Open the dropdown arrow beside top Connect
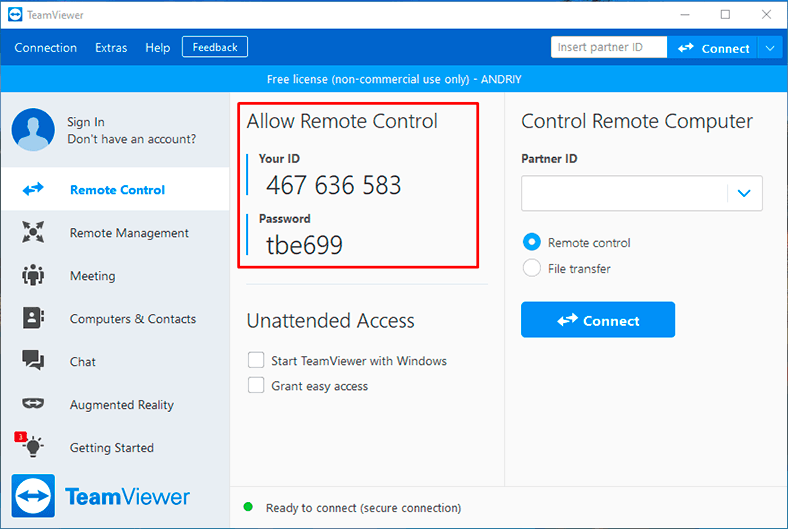Screen dimensions: 788x529 (770, 48)
